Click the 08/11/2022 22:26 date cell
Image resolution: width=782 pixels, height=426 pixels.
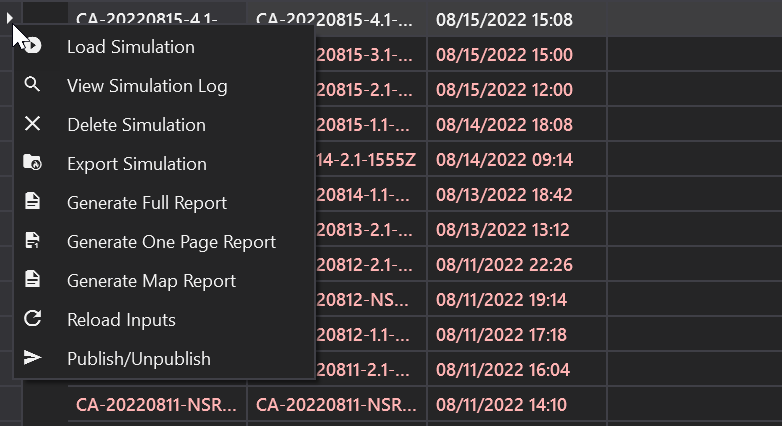[x=504, y=265]
